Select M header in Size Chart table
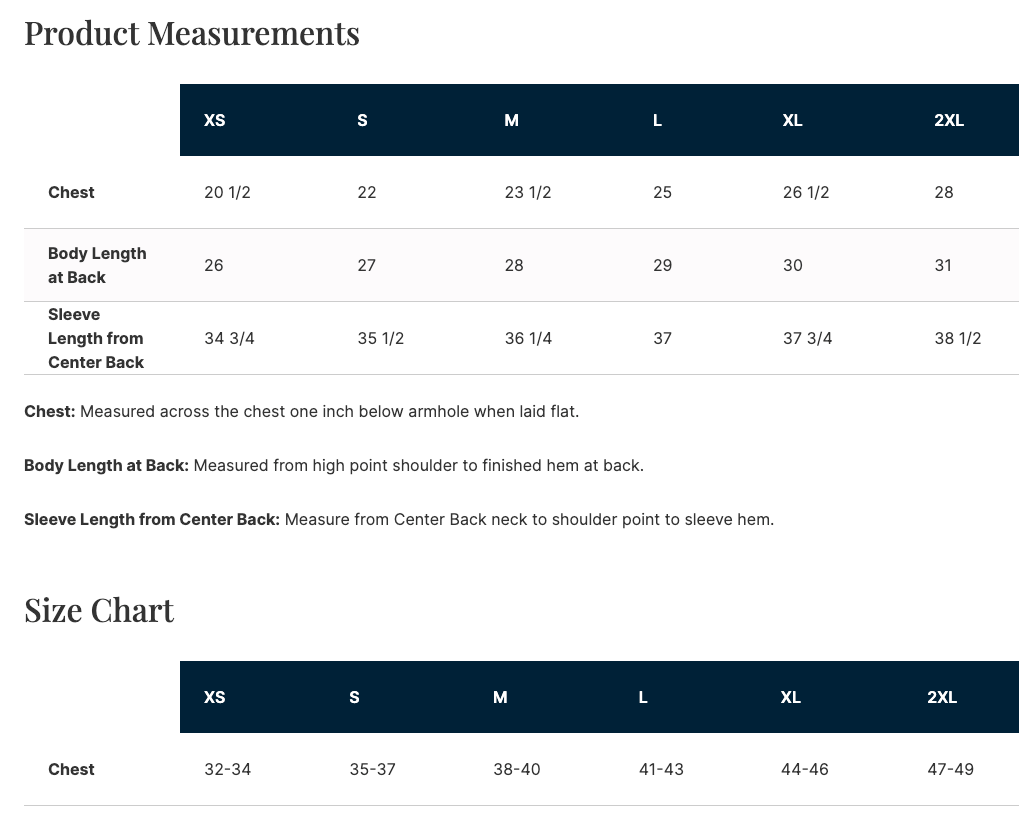The image size is (1019, 831). click(500, 697)
